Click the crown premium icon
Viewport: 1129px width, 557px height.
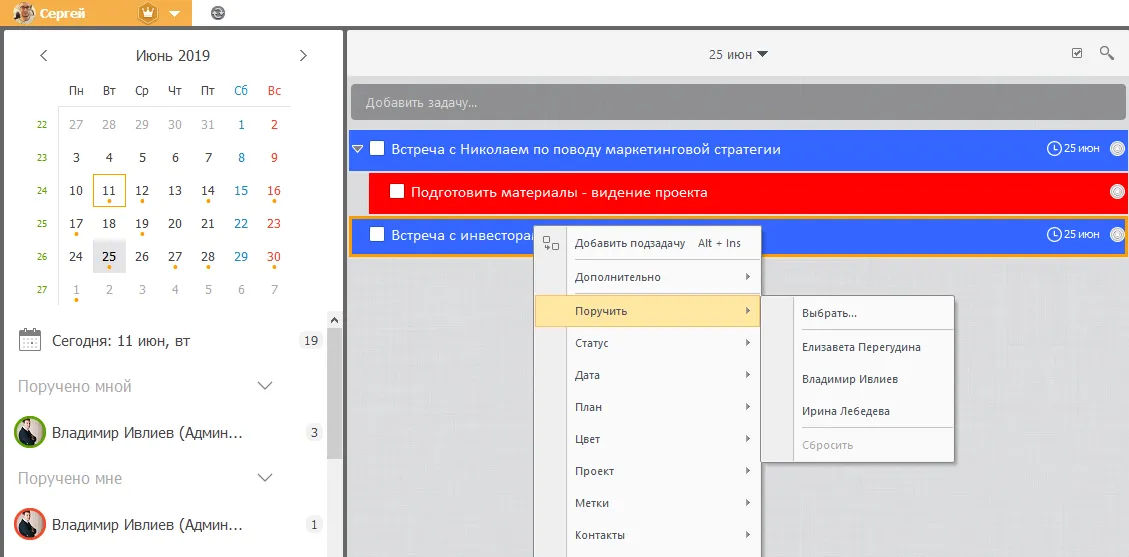coord(149,13)
